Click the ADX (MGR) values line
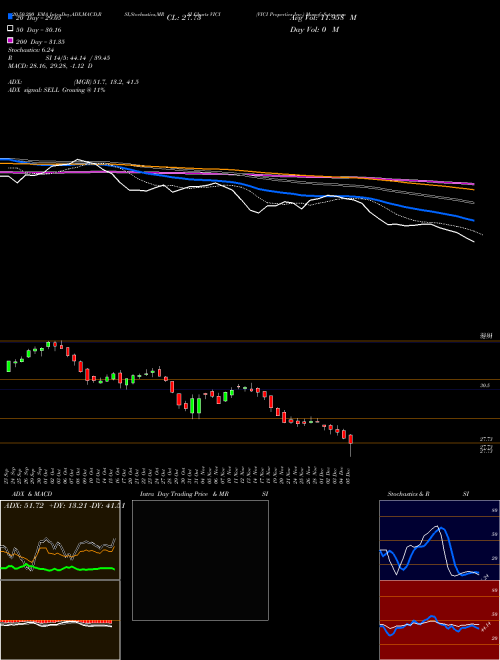The width and height of the screenshot is (500, 660). pos(73,82)
